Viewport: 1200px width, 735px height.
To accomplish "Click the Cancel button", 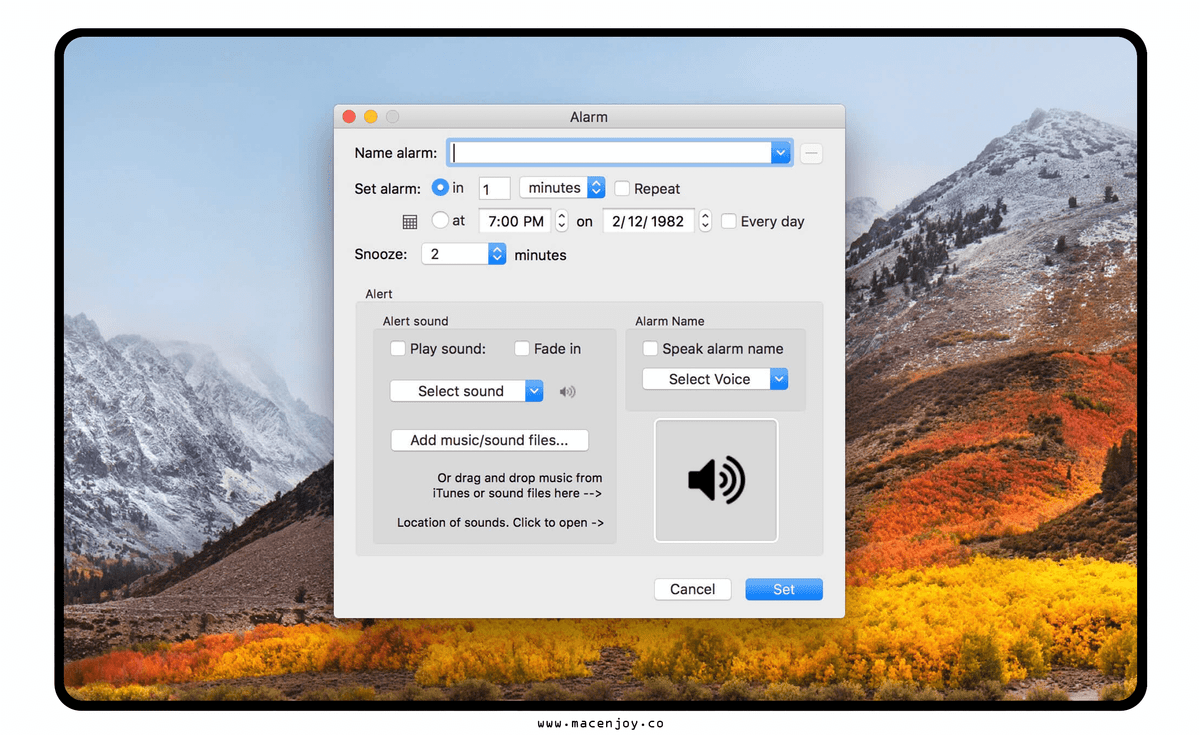I will pos(693,589).
